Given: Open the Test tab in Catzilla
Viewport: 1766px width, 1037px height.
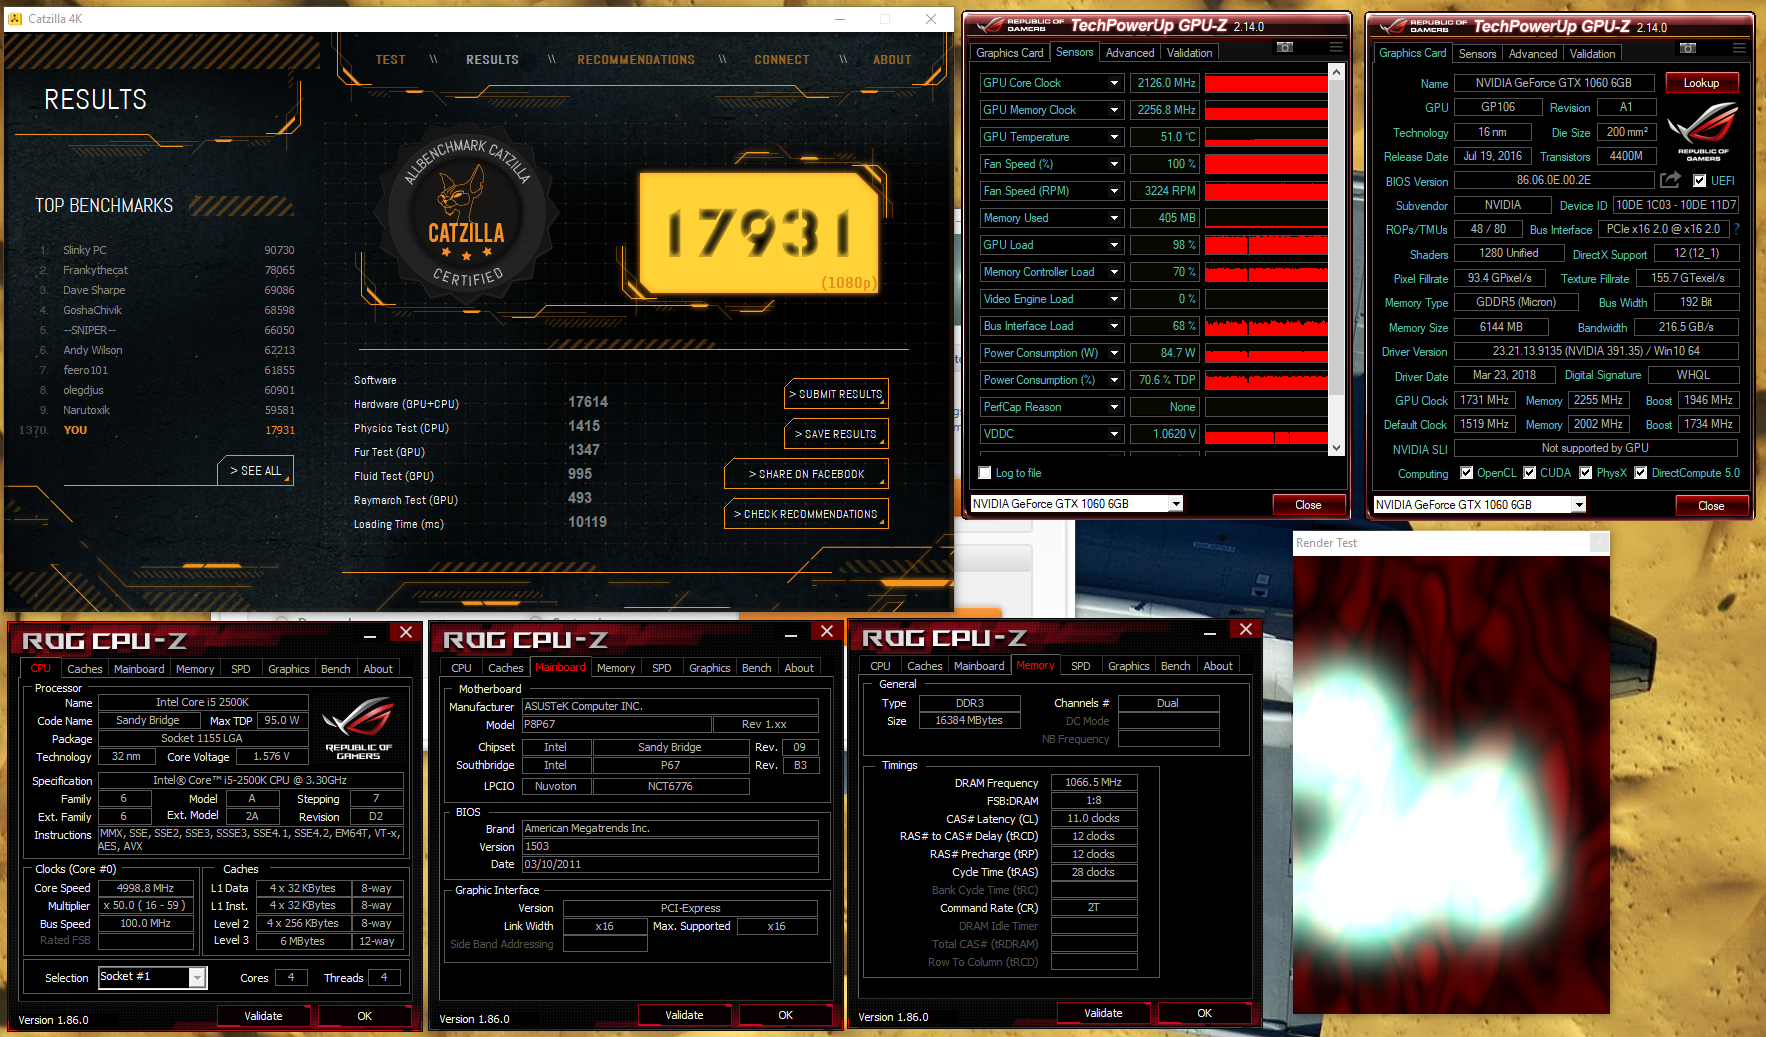Looking at the screenshot, I should click(390, 60).
